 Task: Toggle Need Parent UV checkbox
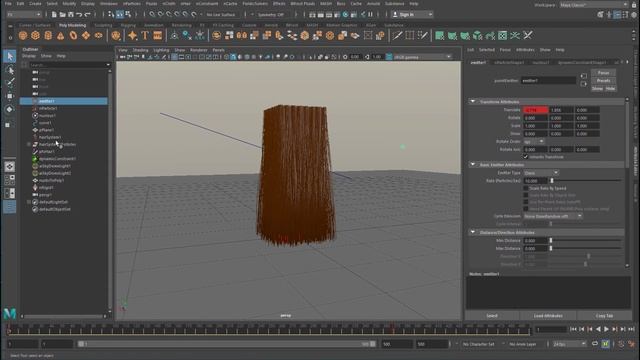(x=526, y=209)
